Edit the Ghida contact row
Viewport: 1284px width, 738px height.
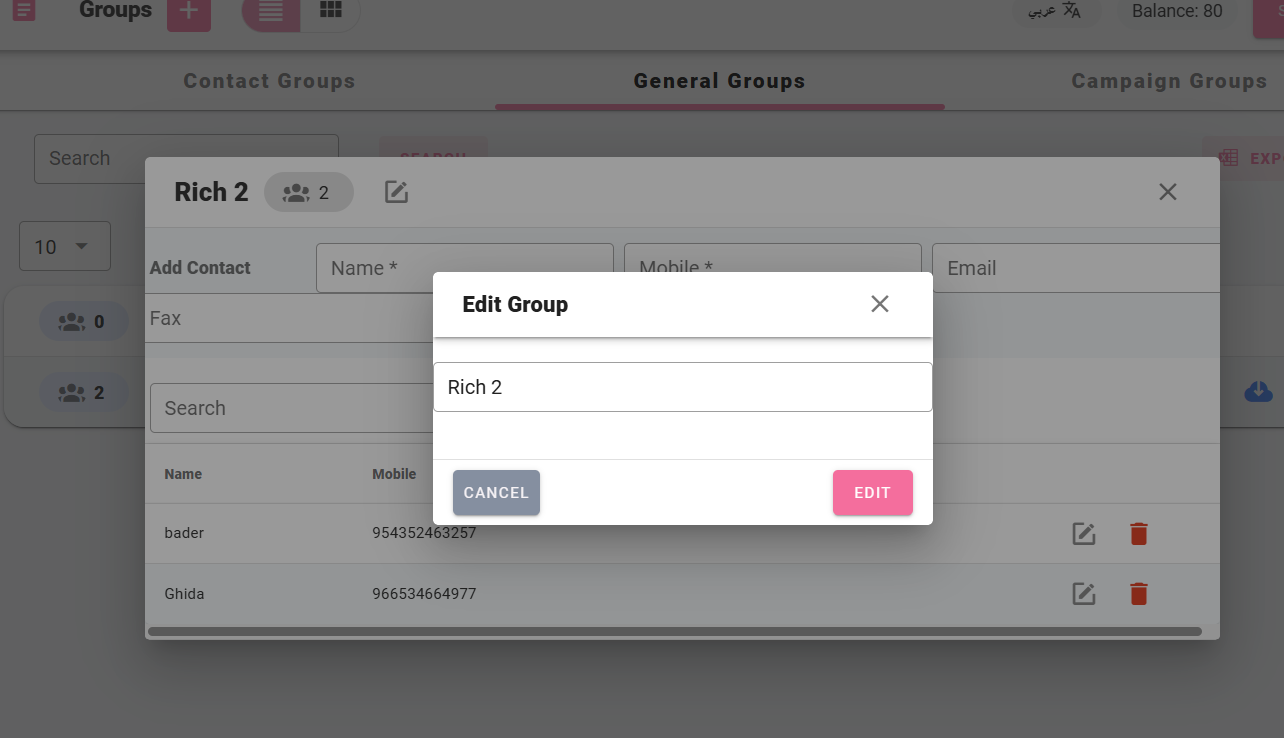(1084, 594)
